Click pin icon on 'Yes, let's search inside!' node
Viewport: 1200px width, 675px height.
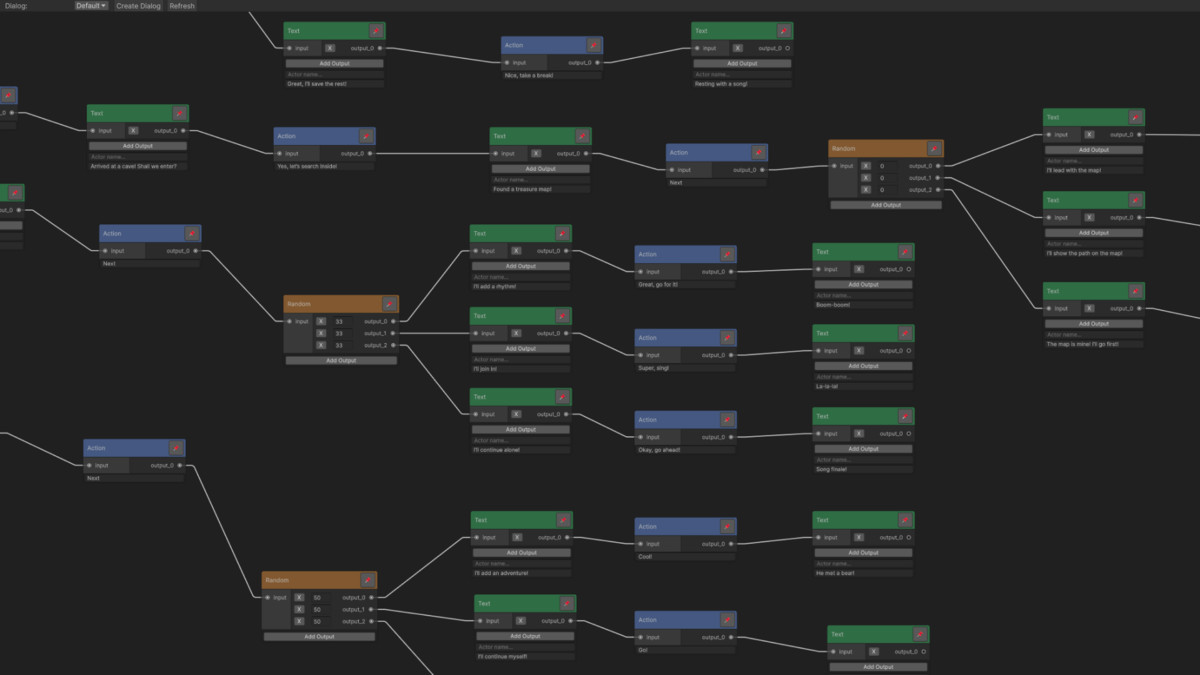[366, 136]
